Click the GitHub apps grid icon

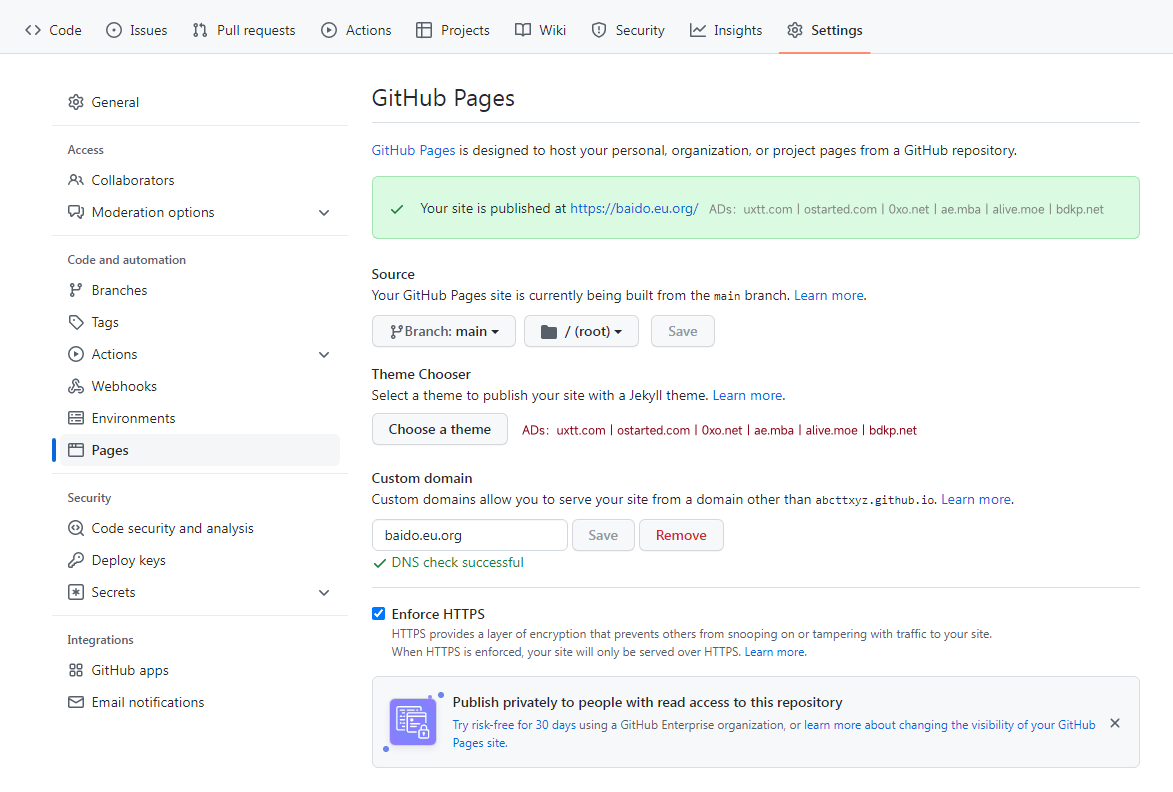[x=76, y=670]
